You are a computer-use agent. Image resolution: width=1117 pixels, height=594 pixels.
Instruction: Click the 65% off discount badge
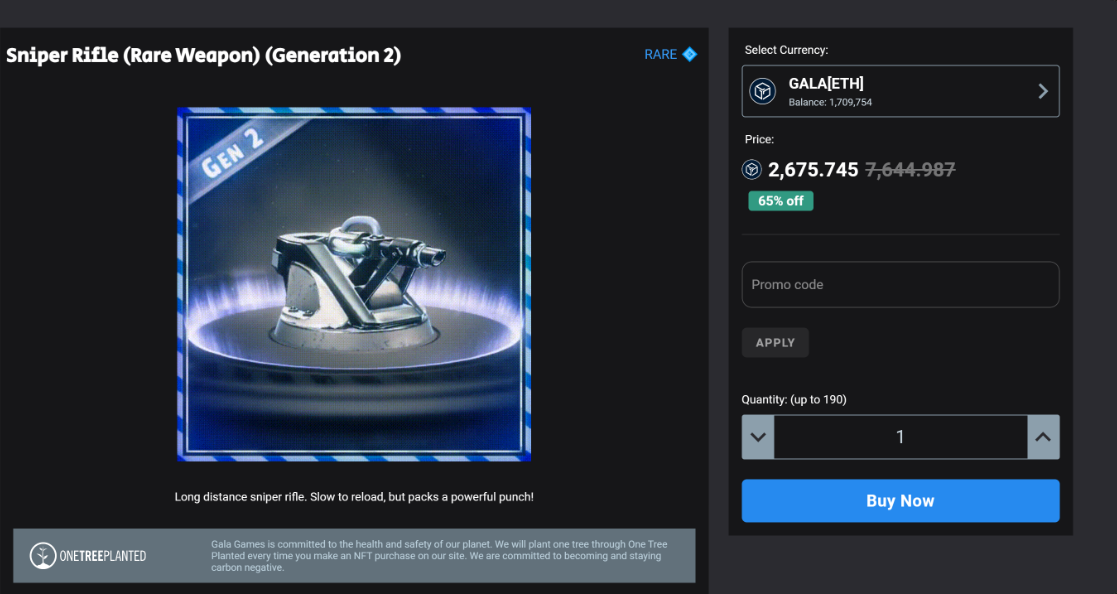(780, 201)
